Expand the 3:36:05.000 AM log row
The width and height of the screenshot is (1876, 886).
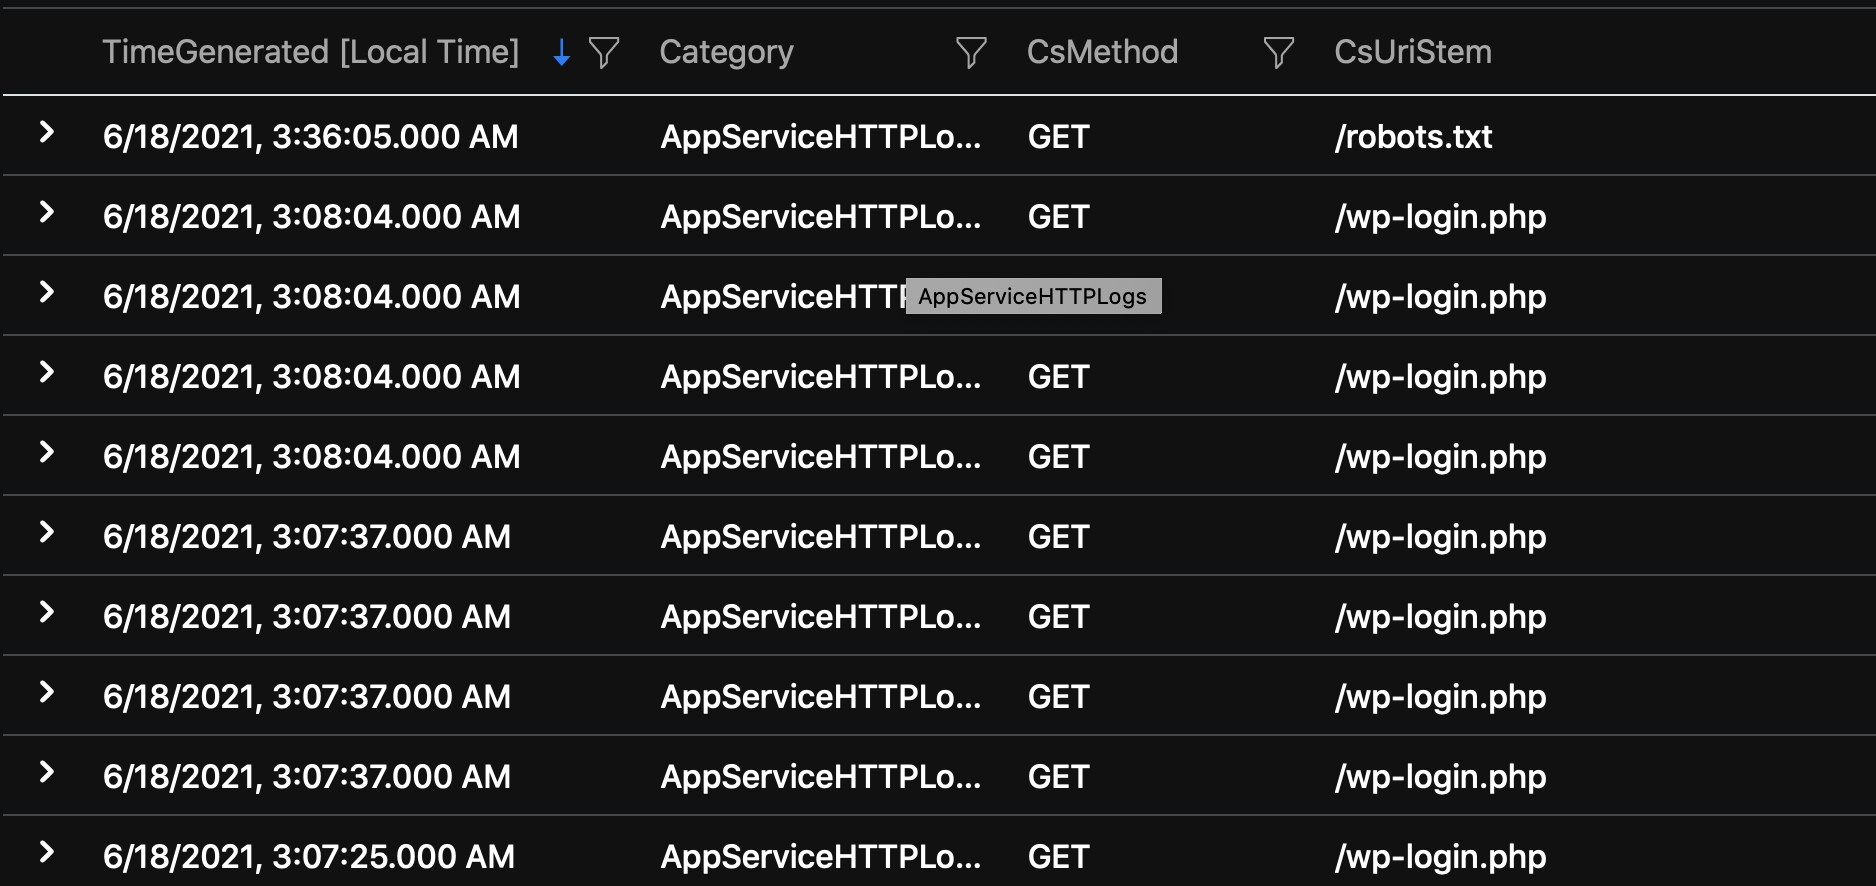(x=46, y=132)
